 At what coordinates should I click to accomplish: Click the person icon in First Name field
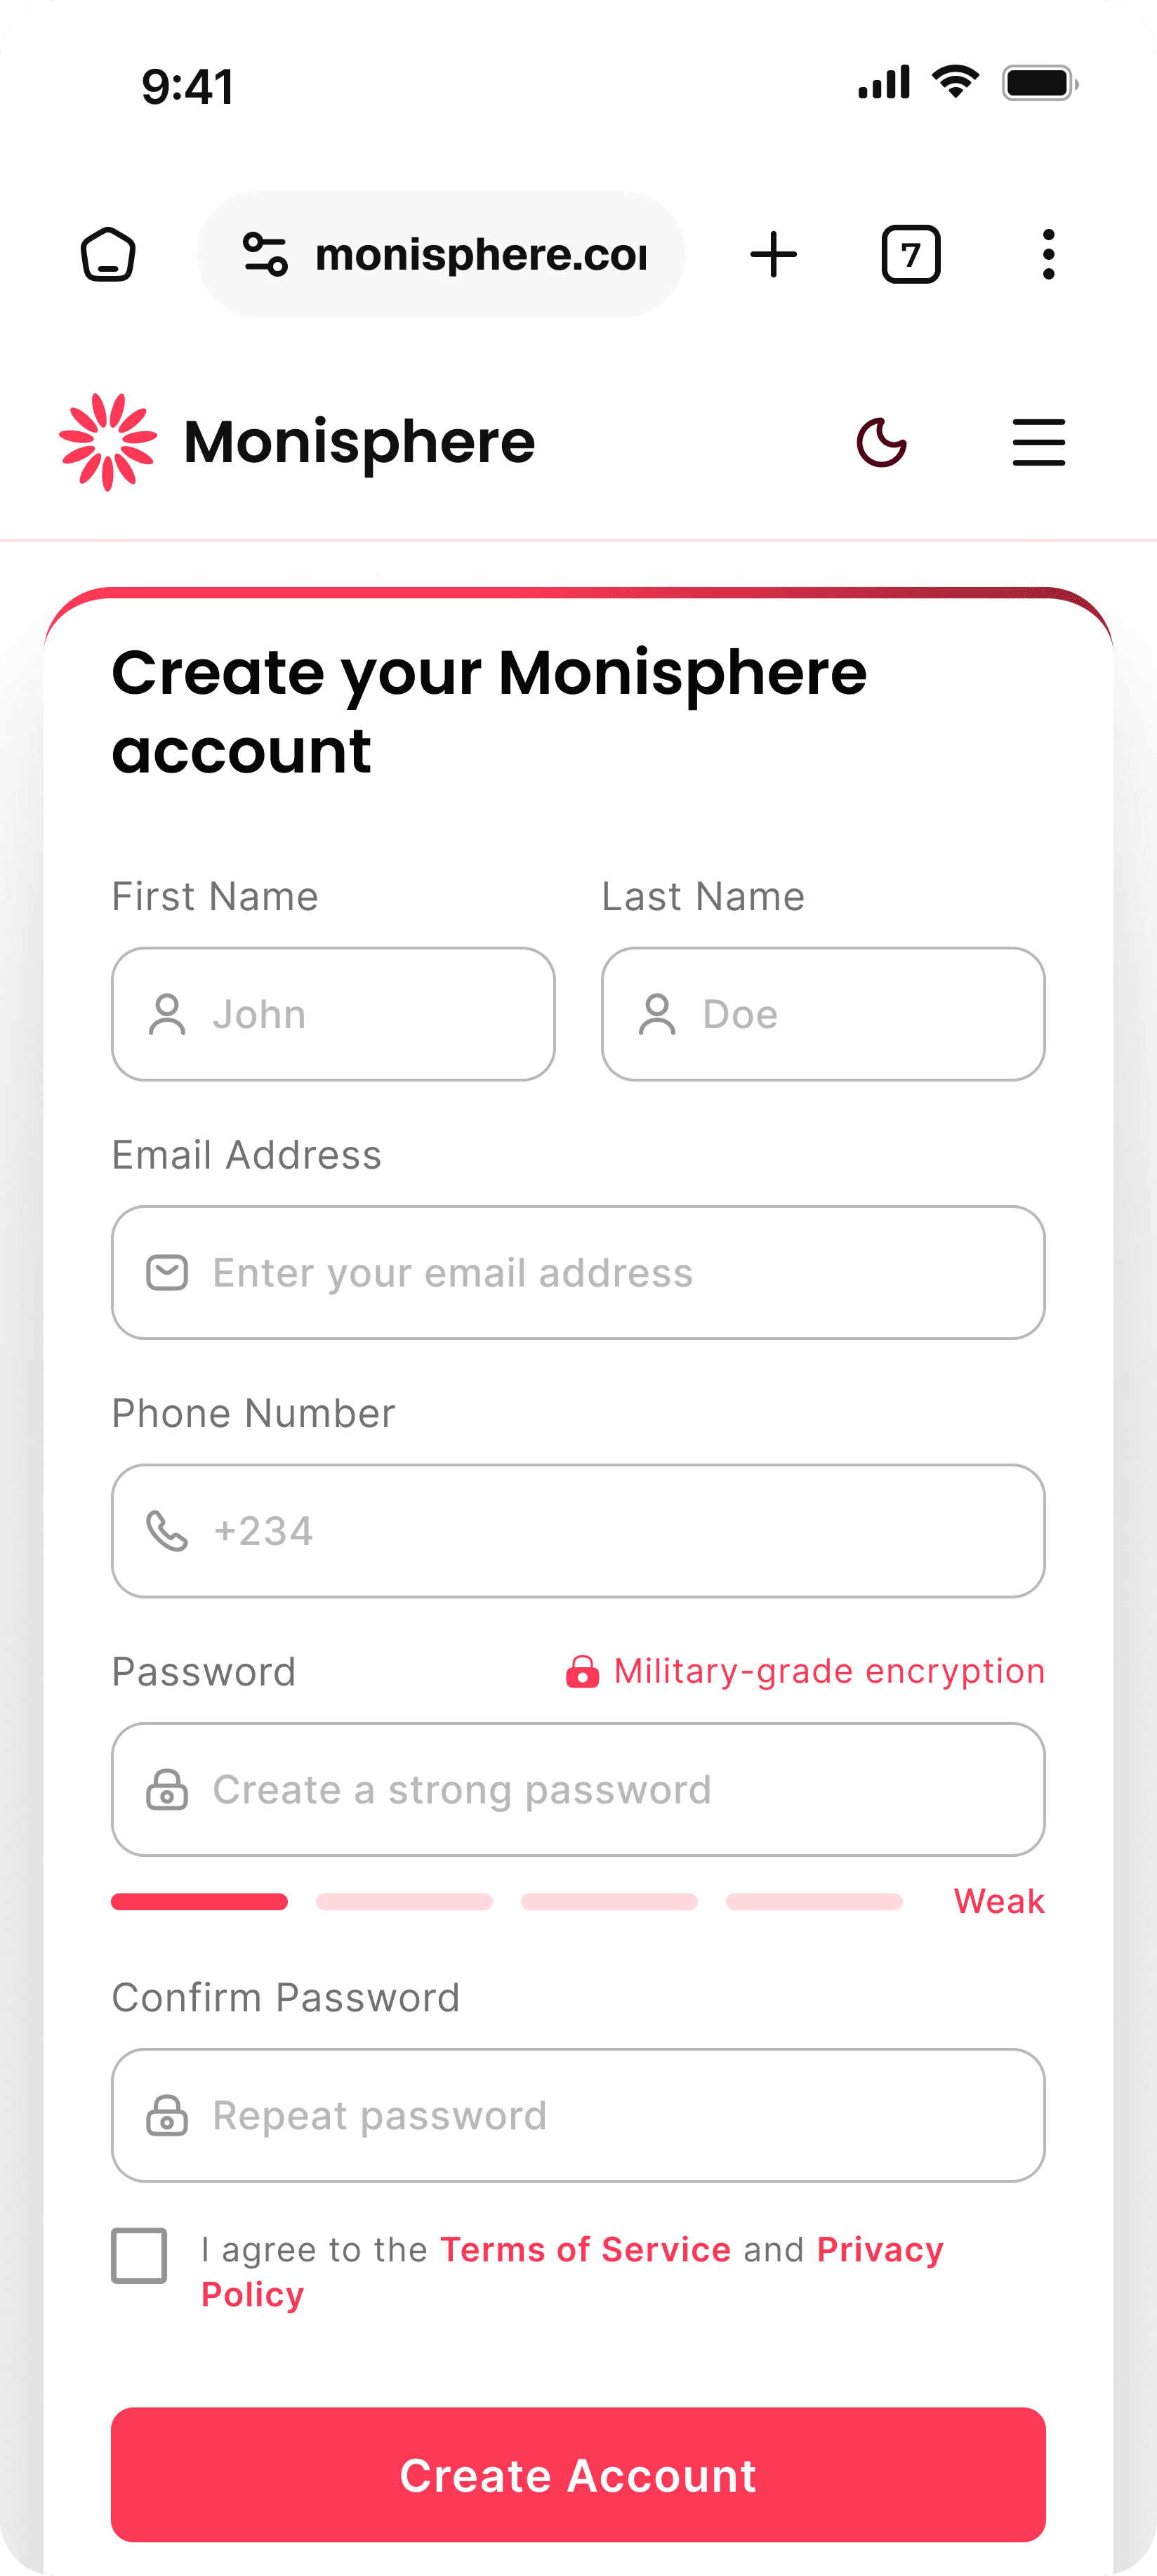[x=168, y=1013]
